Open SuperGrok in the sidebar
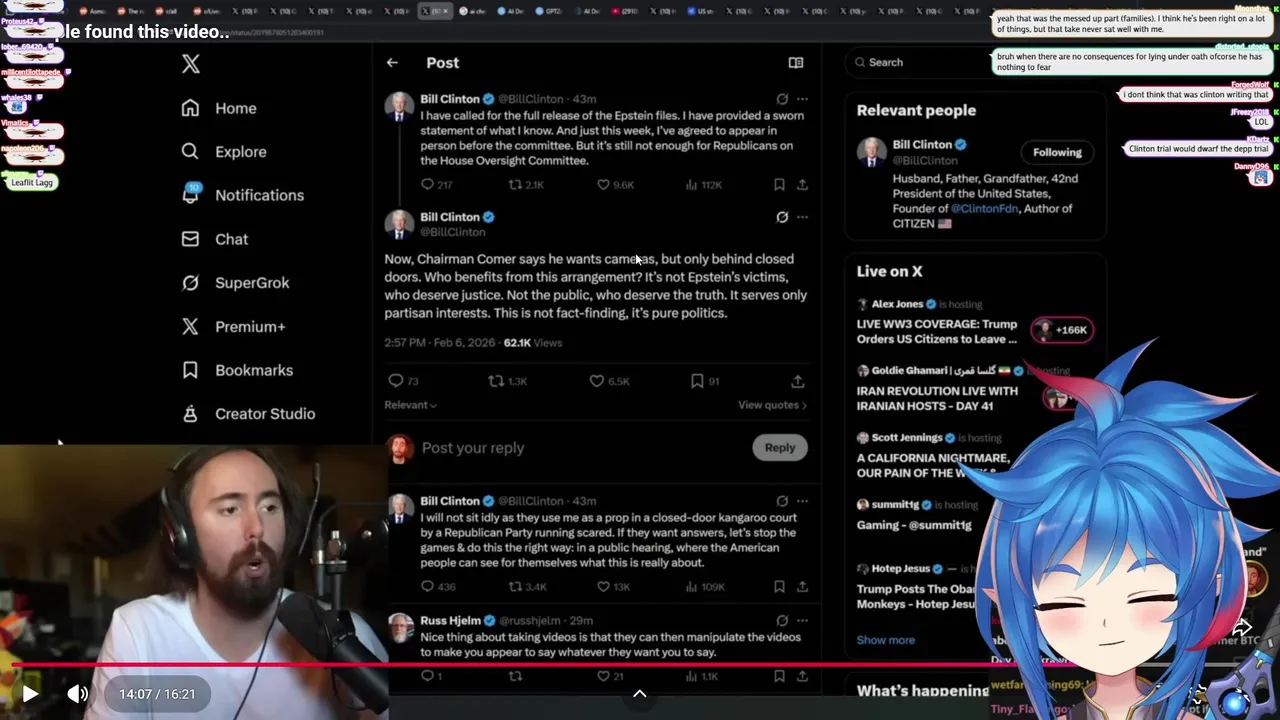 pyautogui.click(x=235, y=283)
